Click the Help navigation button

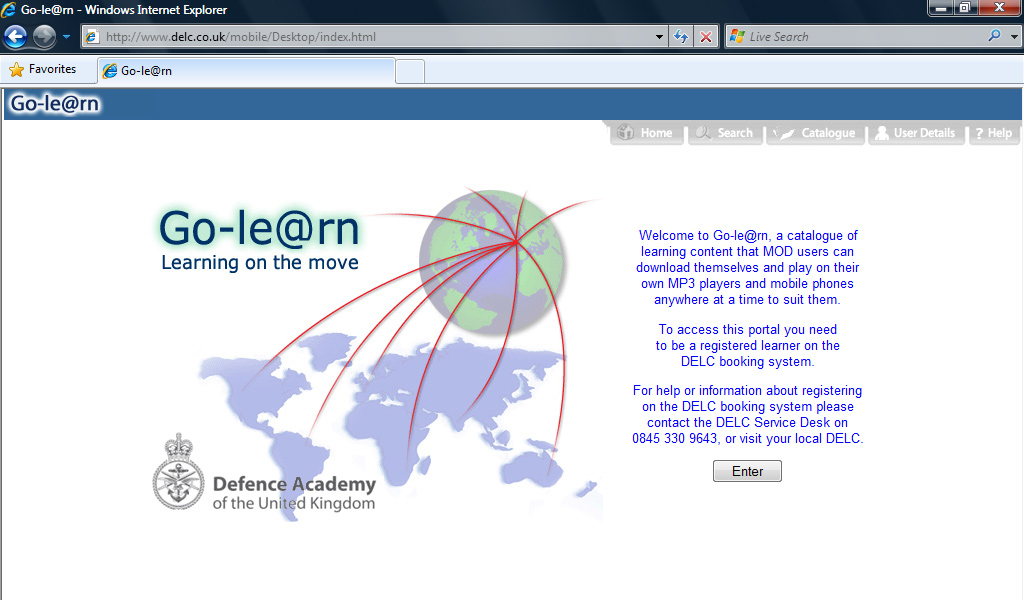click(993, 133)
